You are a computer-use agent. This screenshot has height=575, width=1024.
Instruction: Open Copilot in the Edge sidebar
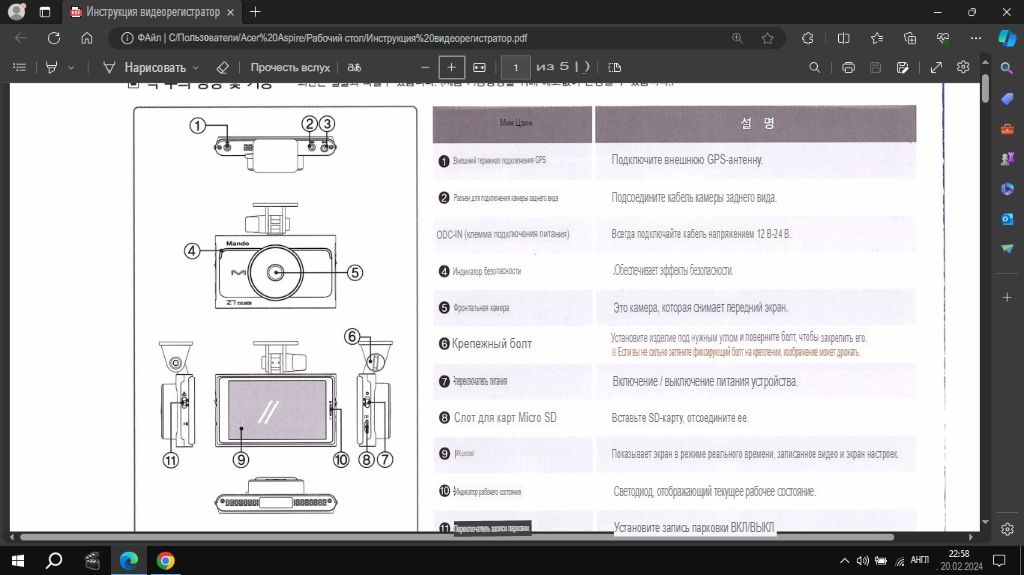pos(1007,38)
